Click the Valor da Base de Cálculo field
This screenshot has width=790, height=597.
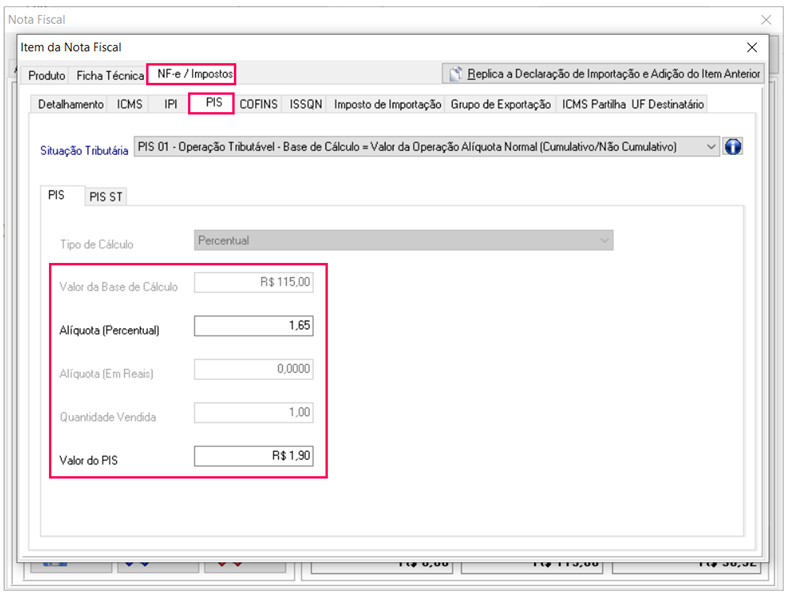coord(253,283)
